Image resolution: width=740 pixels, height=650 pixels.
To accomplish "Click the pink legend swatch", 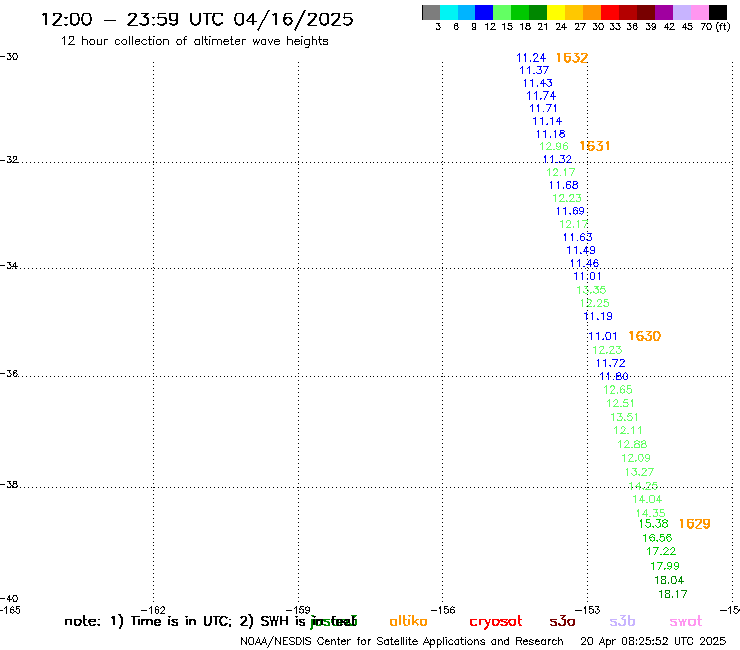I will tap(700, 12).
